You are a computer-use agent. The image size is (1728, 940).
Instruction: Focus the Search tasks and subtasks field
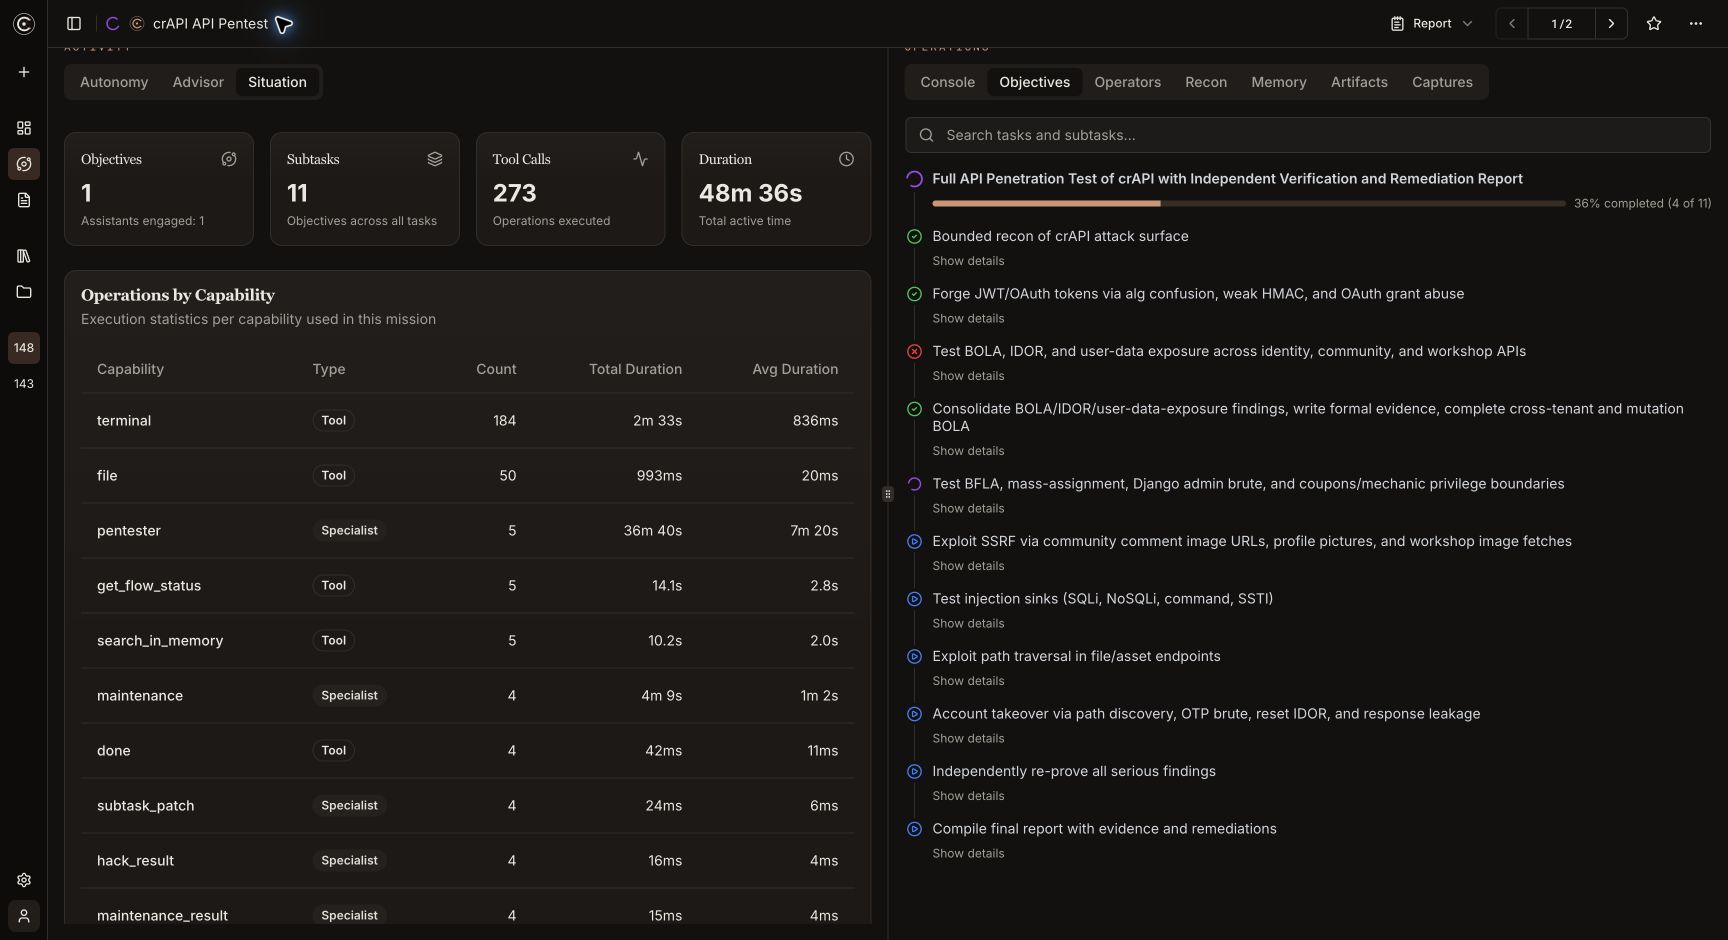tap(1307, 135)
